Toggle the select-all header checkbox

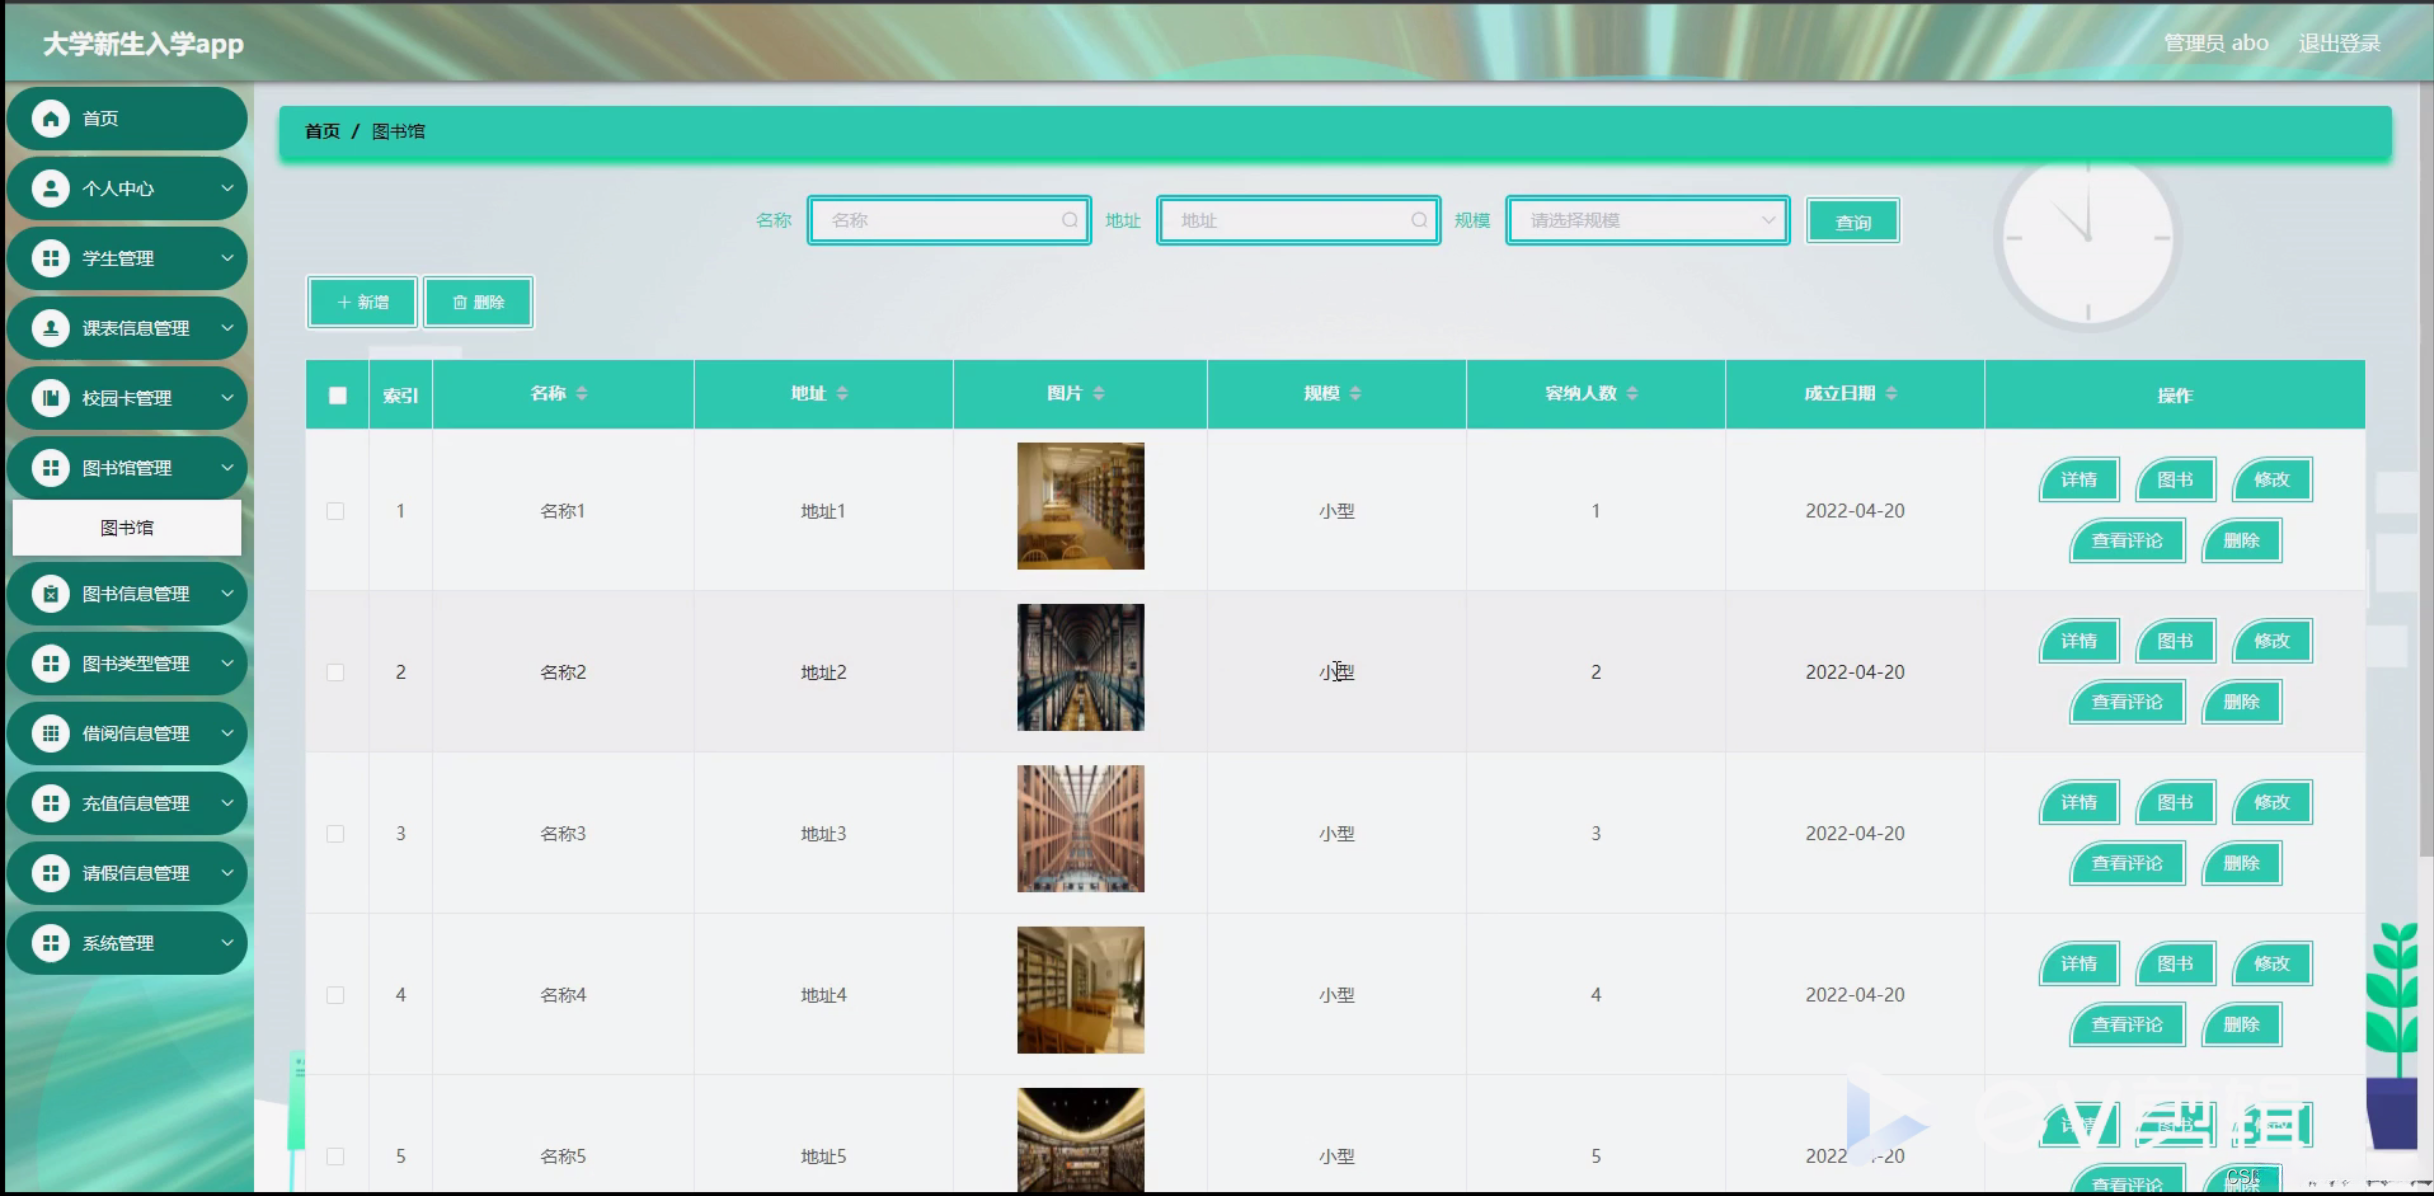point(338,396)
